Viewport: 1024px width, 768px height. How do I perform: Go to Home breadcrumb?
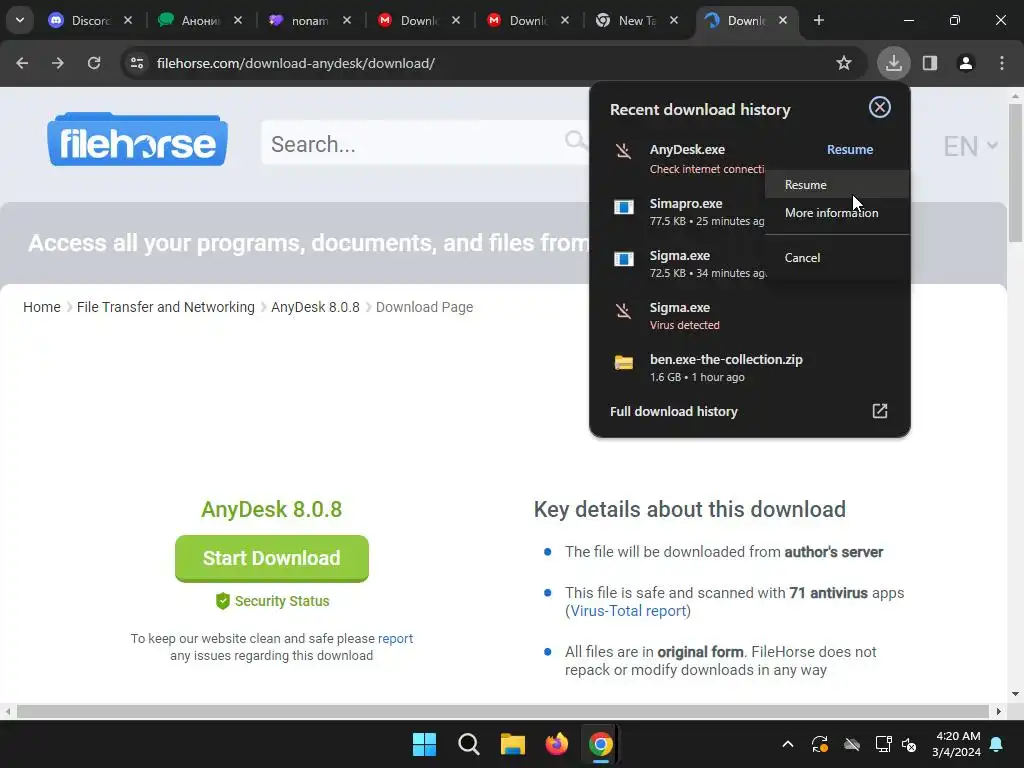pos(42,307)
